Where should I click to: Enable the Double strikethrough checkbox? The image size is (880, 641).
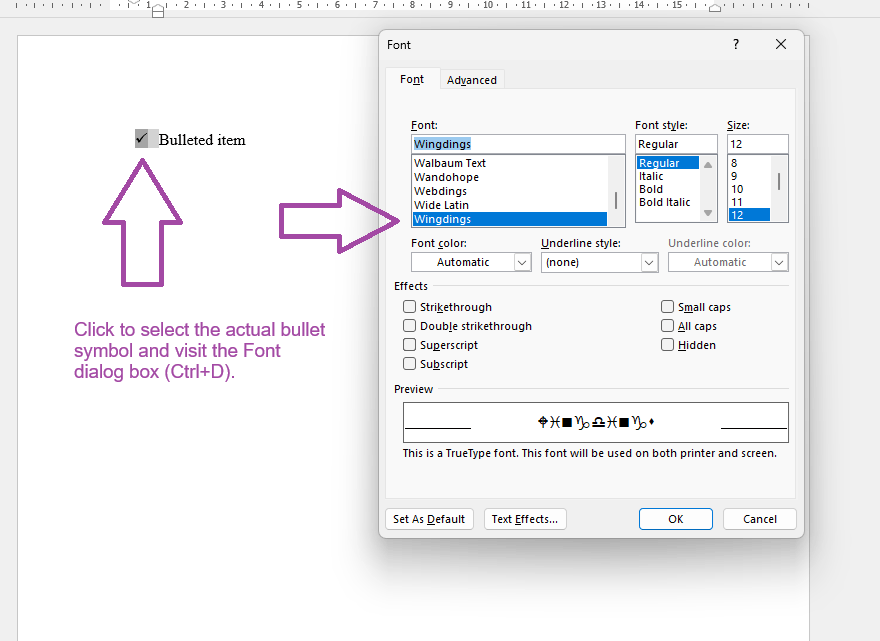[409, 326]
